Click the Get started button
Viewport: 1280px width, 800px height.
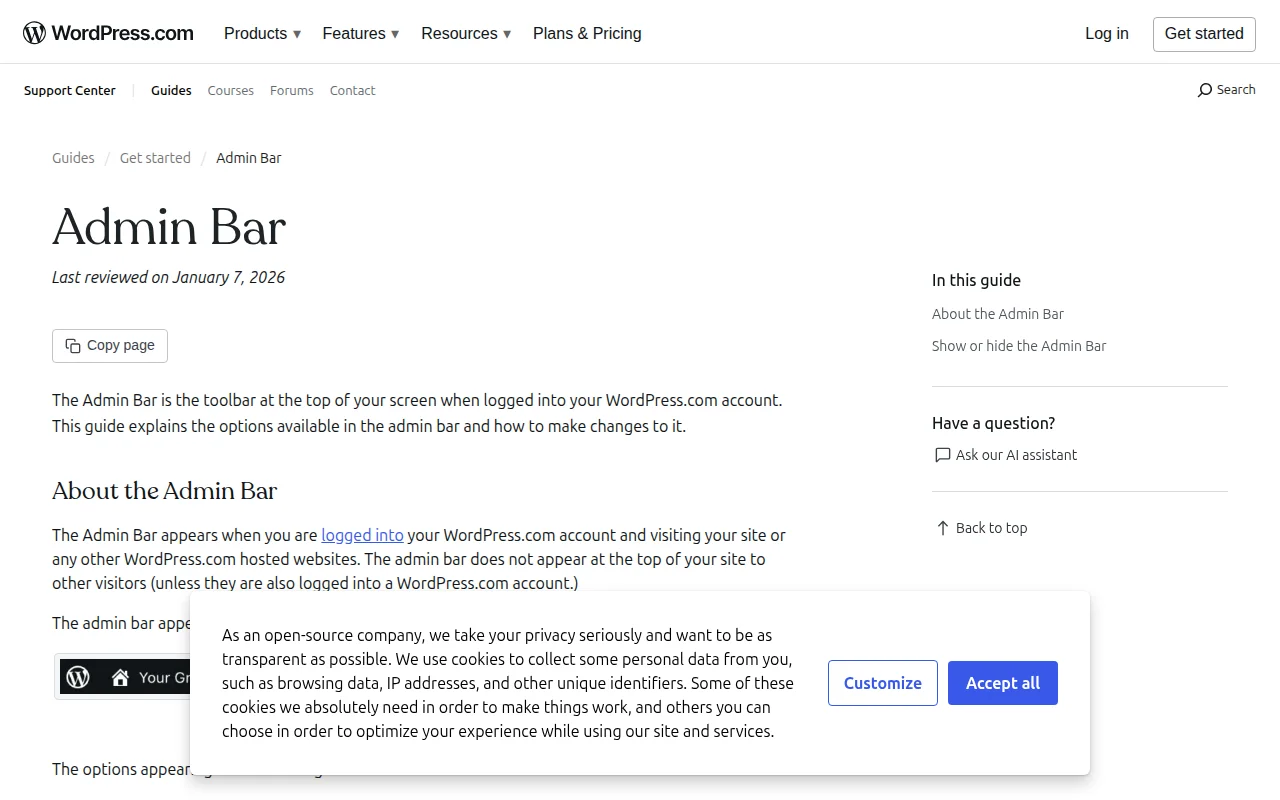[x=1204, y=33]
